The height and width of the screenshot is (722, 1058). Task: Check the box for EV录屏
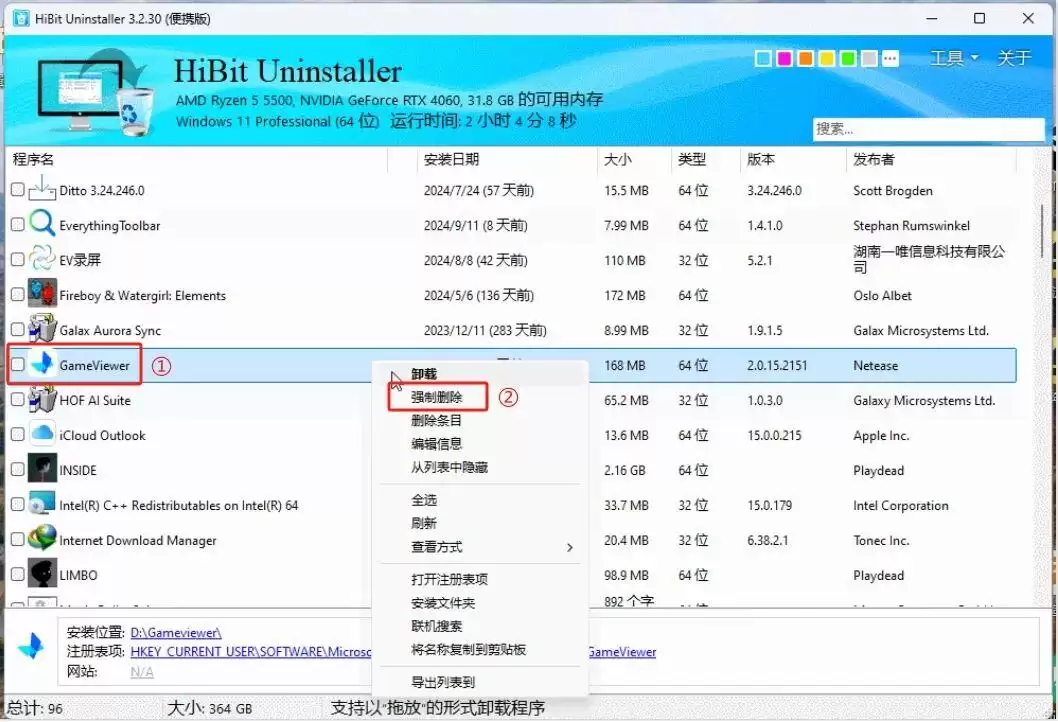click(x=18, y=260)
